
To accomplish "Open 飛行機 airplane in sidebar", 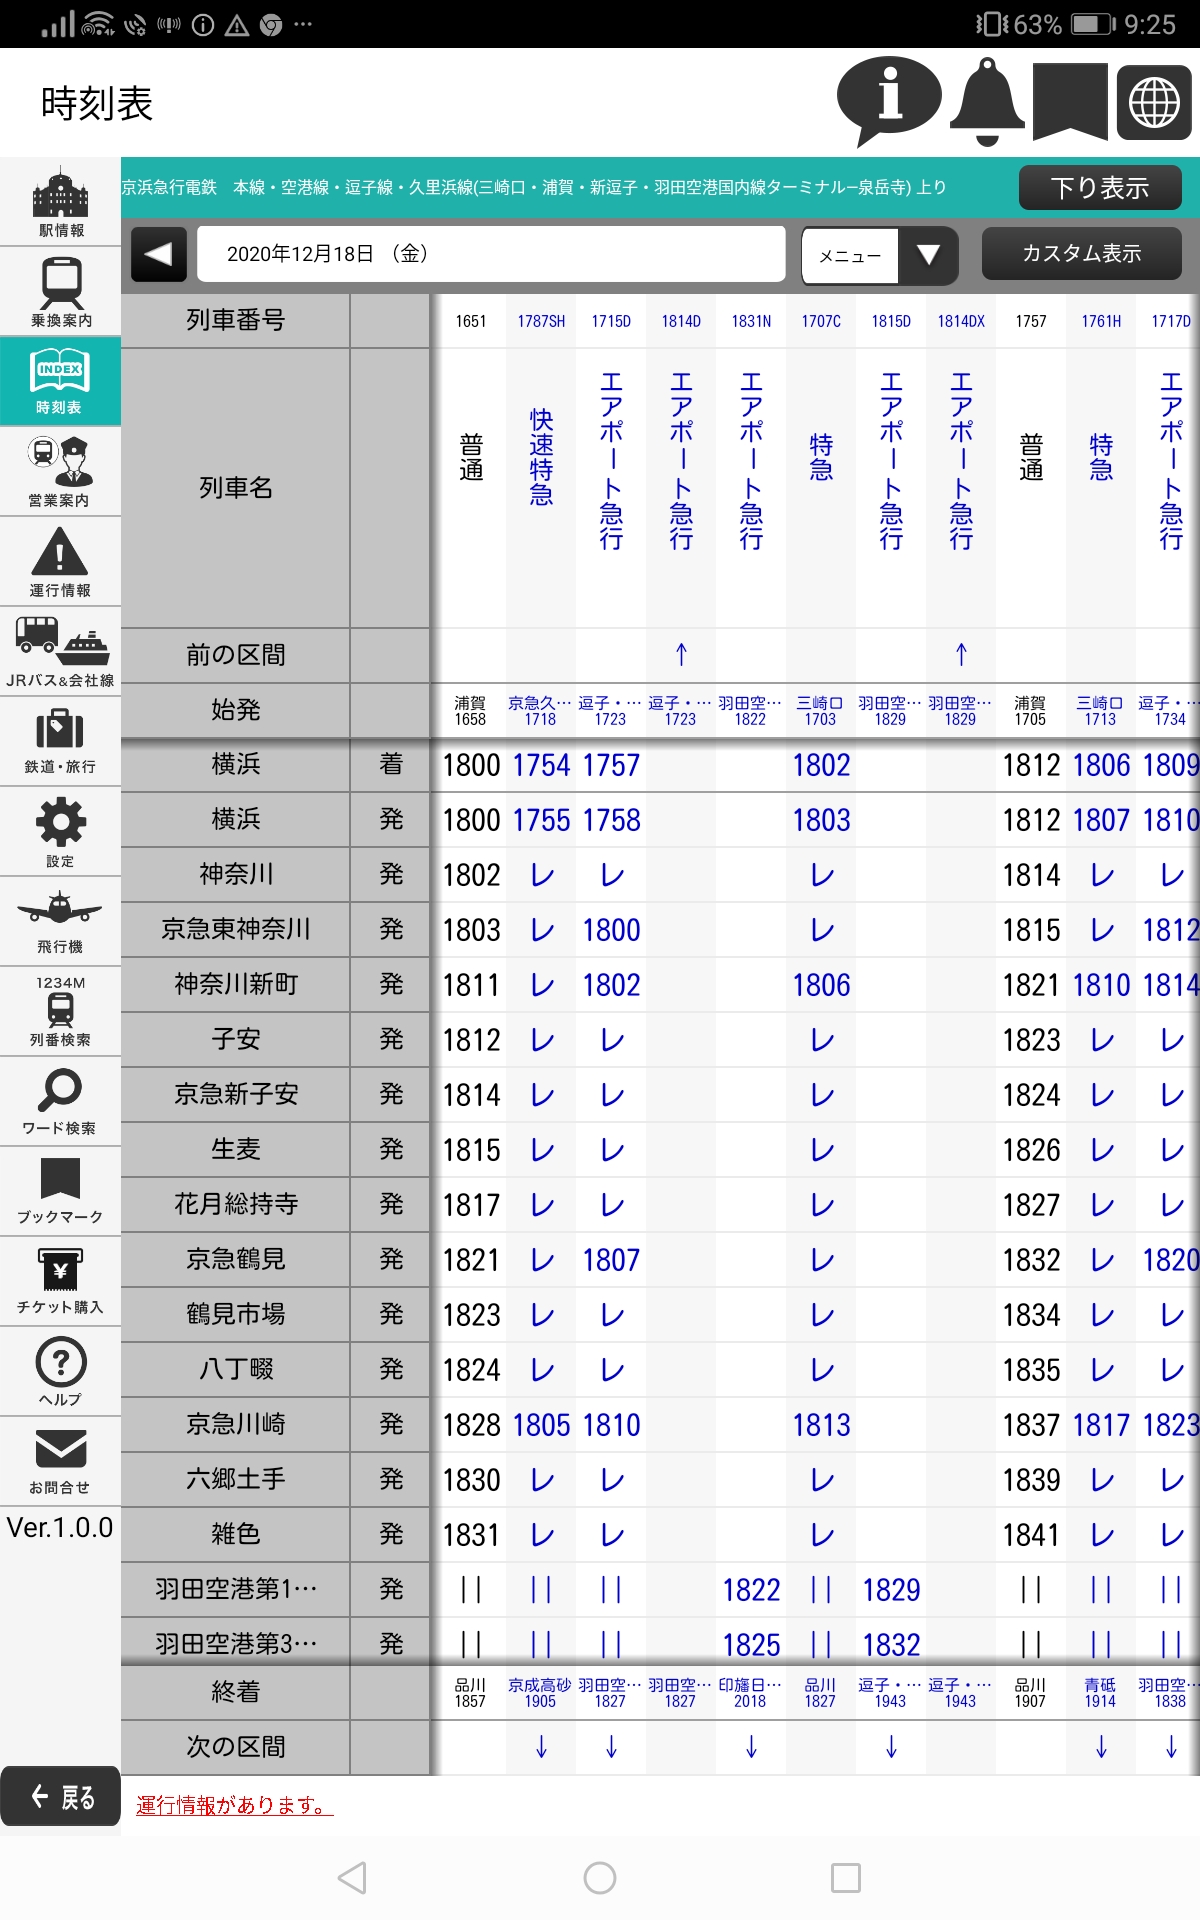I will [x=60, y=921].
